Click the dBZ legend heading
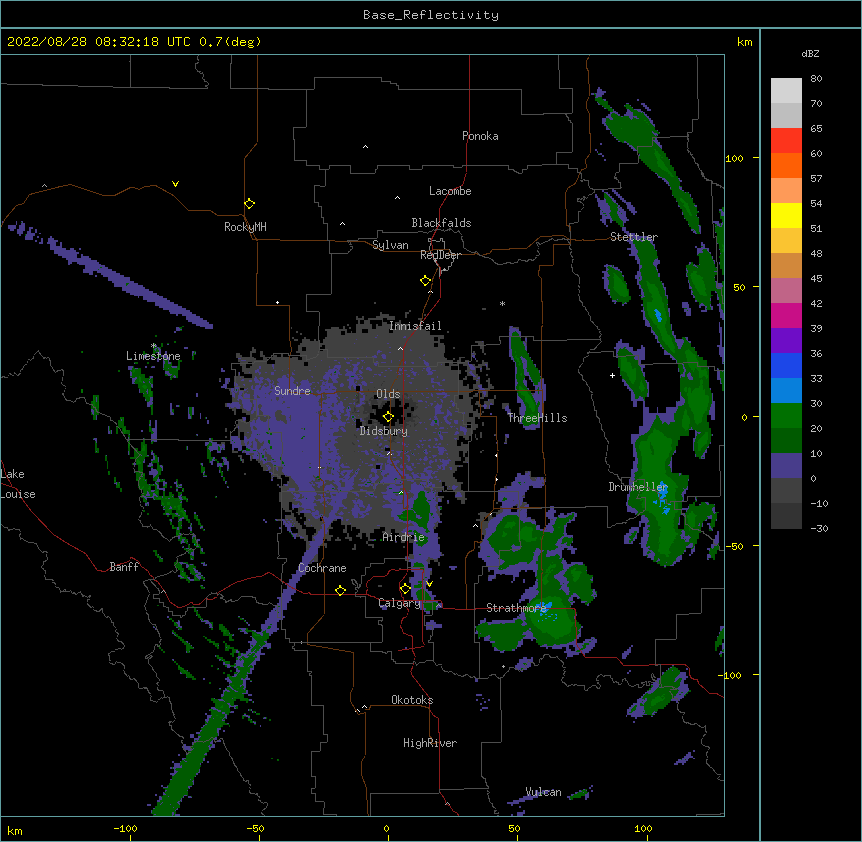This screenshot has width=862, height=842. point(810,54)
